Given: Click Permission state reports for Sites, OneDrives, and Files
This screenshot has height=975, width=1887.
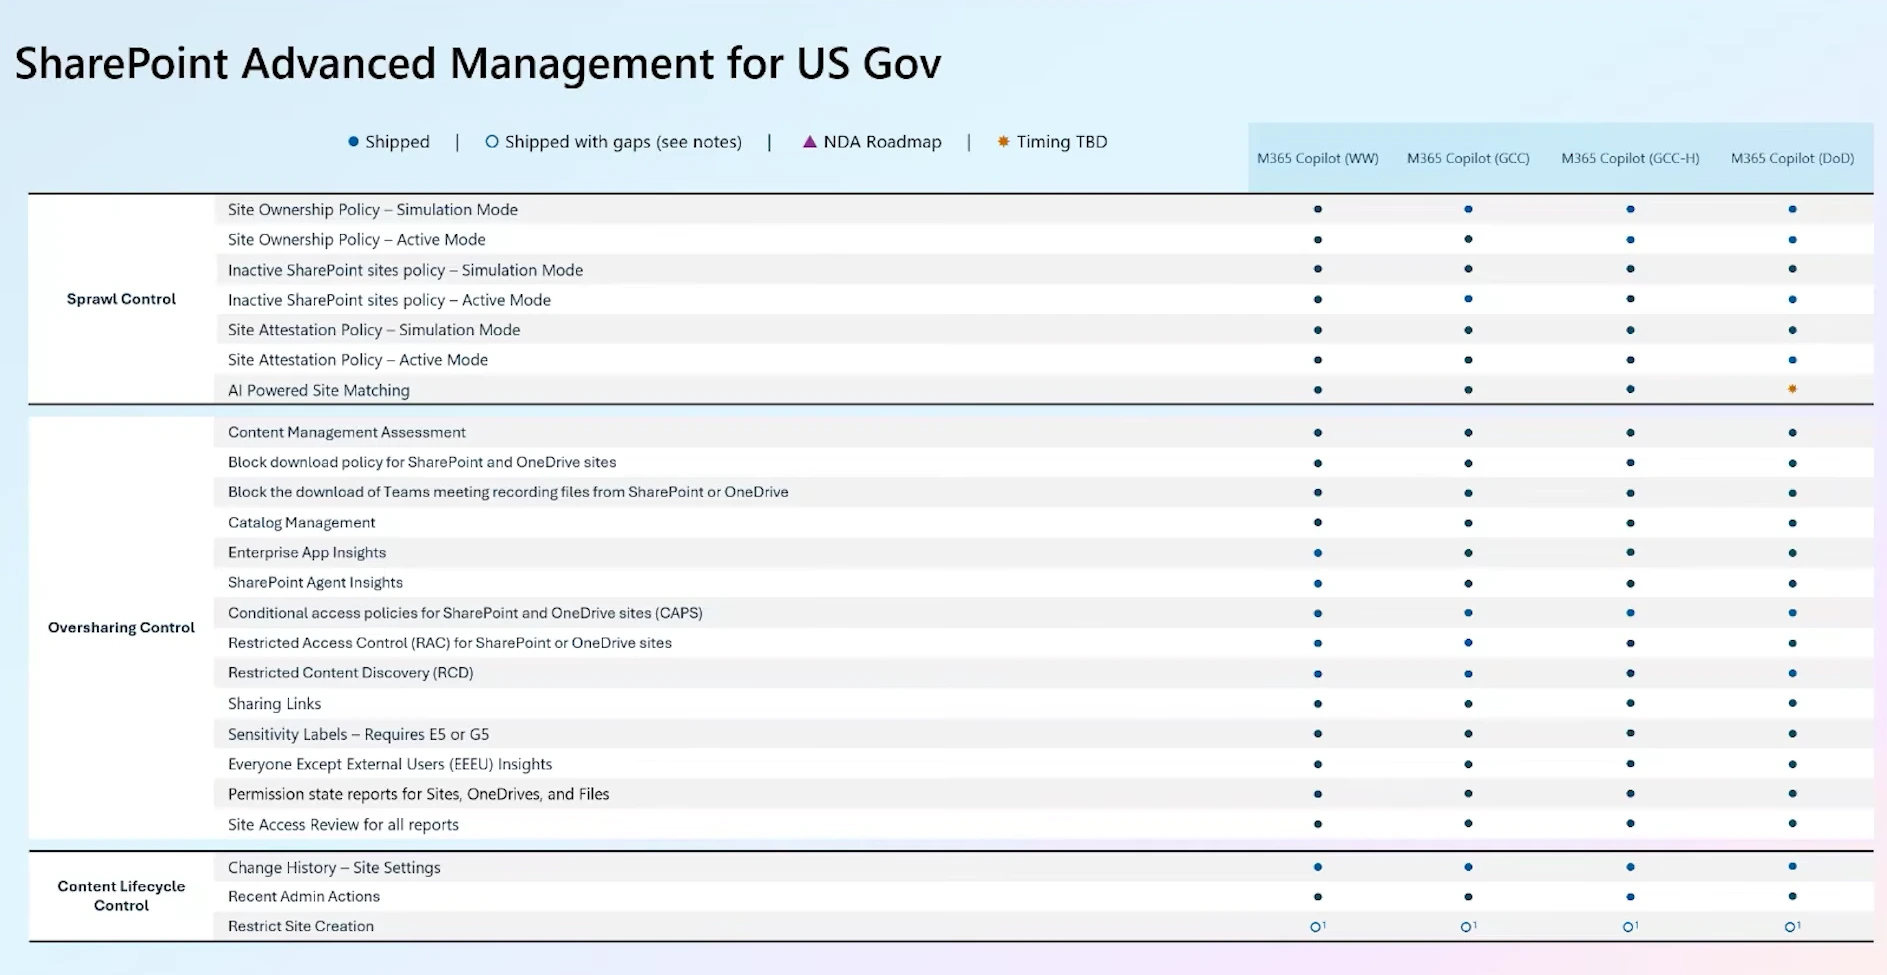Looking at the screenshot, I should coord(418,794).
